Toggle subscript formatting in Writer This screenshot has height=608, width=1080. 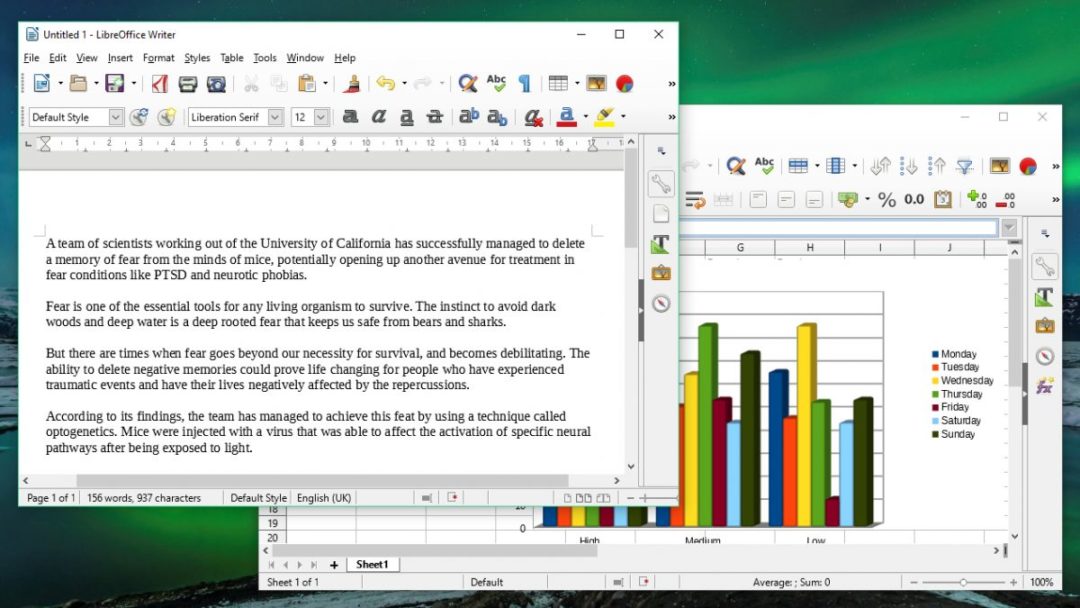(x=495, y=117)
